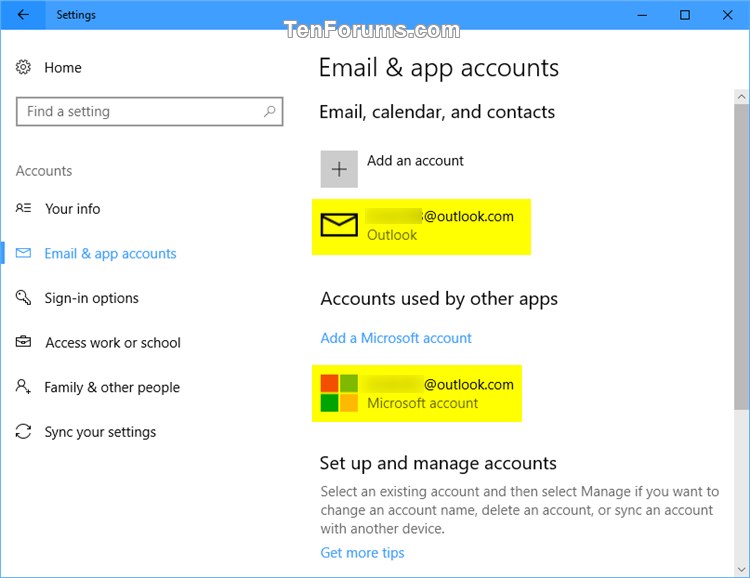The height and width of the screenshot is (578, 750).
Task: Click the 'Accounts used by other apps' heading
Action: (x=439, y=299)
